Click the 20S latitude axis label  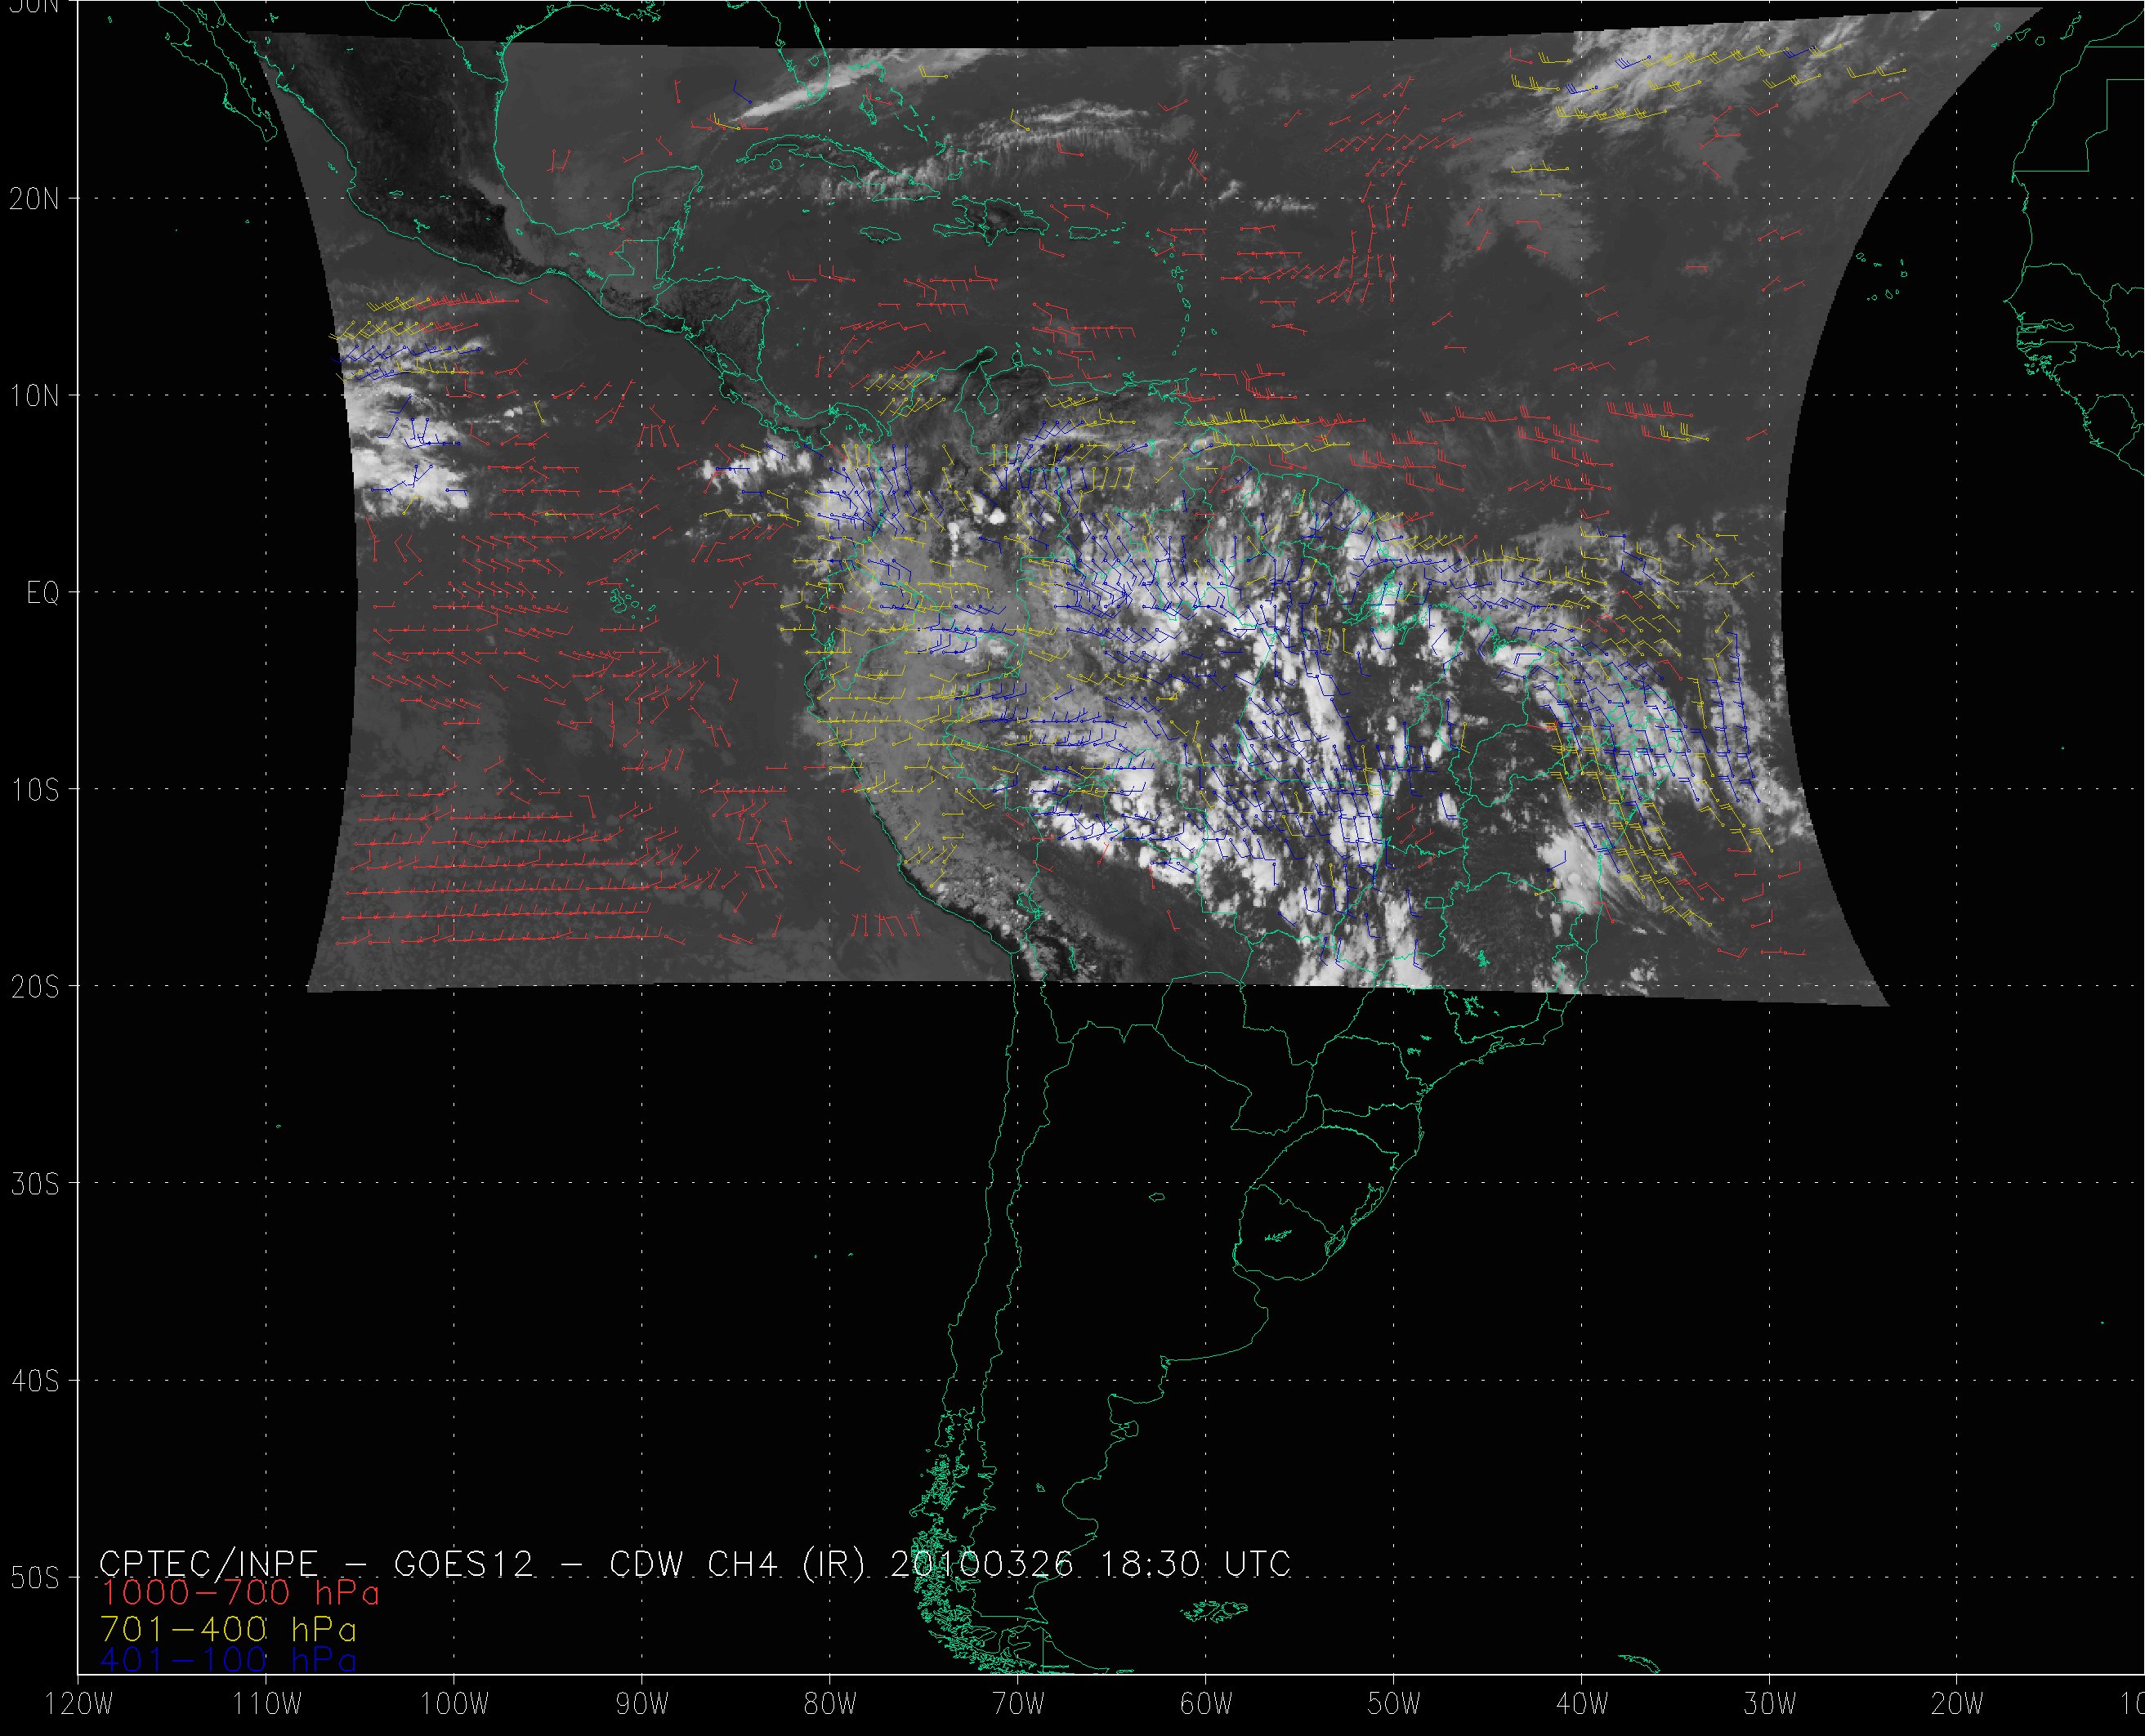point(34,987)
